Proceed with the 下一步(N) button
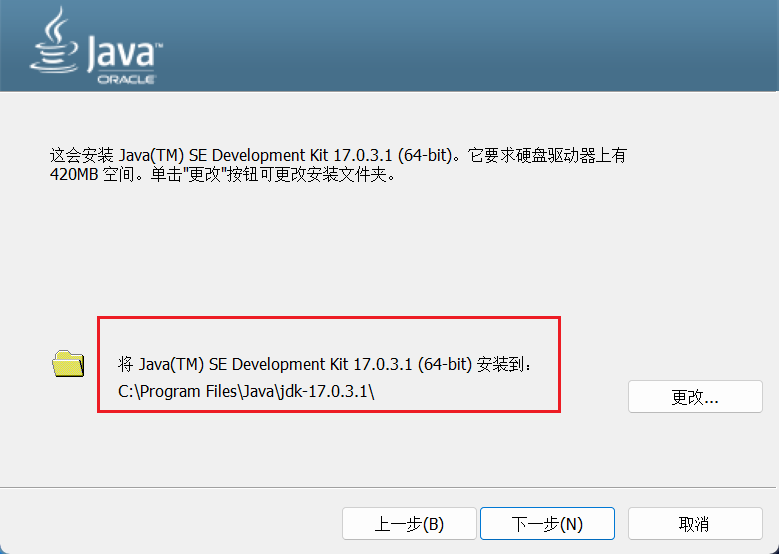779x554 pixels. point(547,524)
